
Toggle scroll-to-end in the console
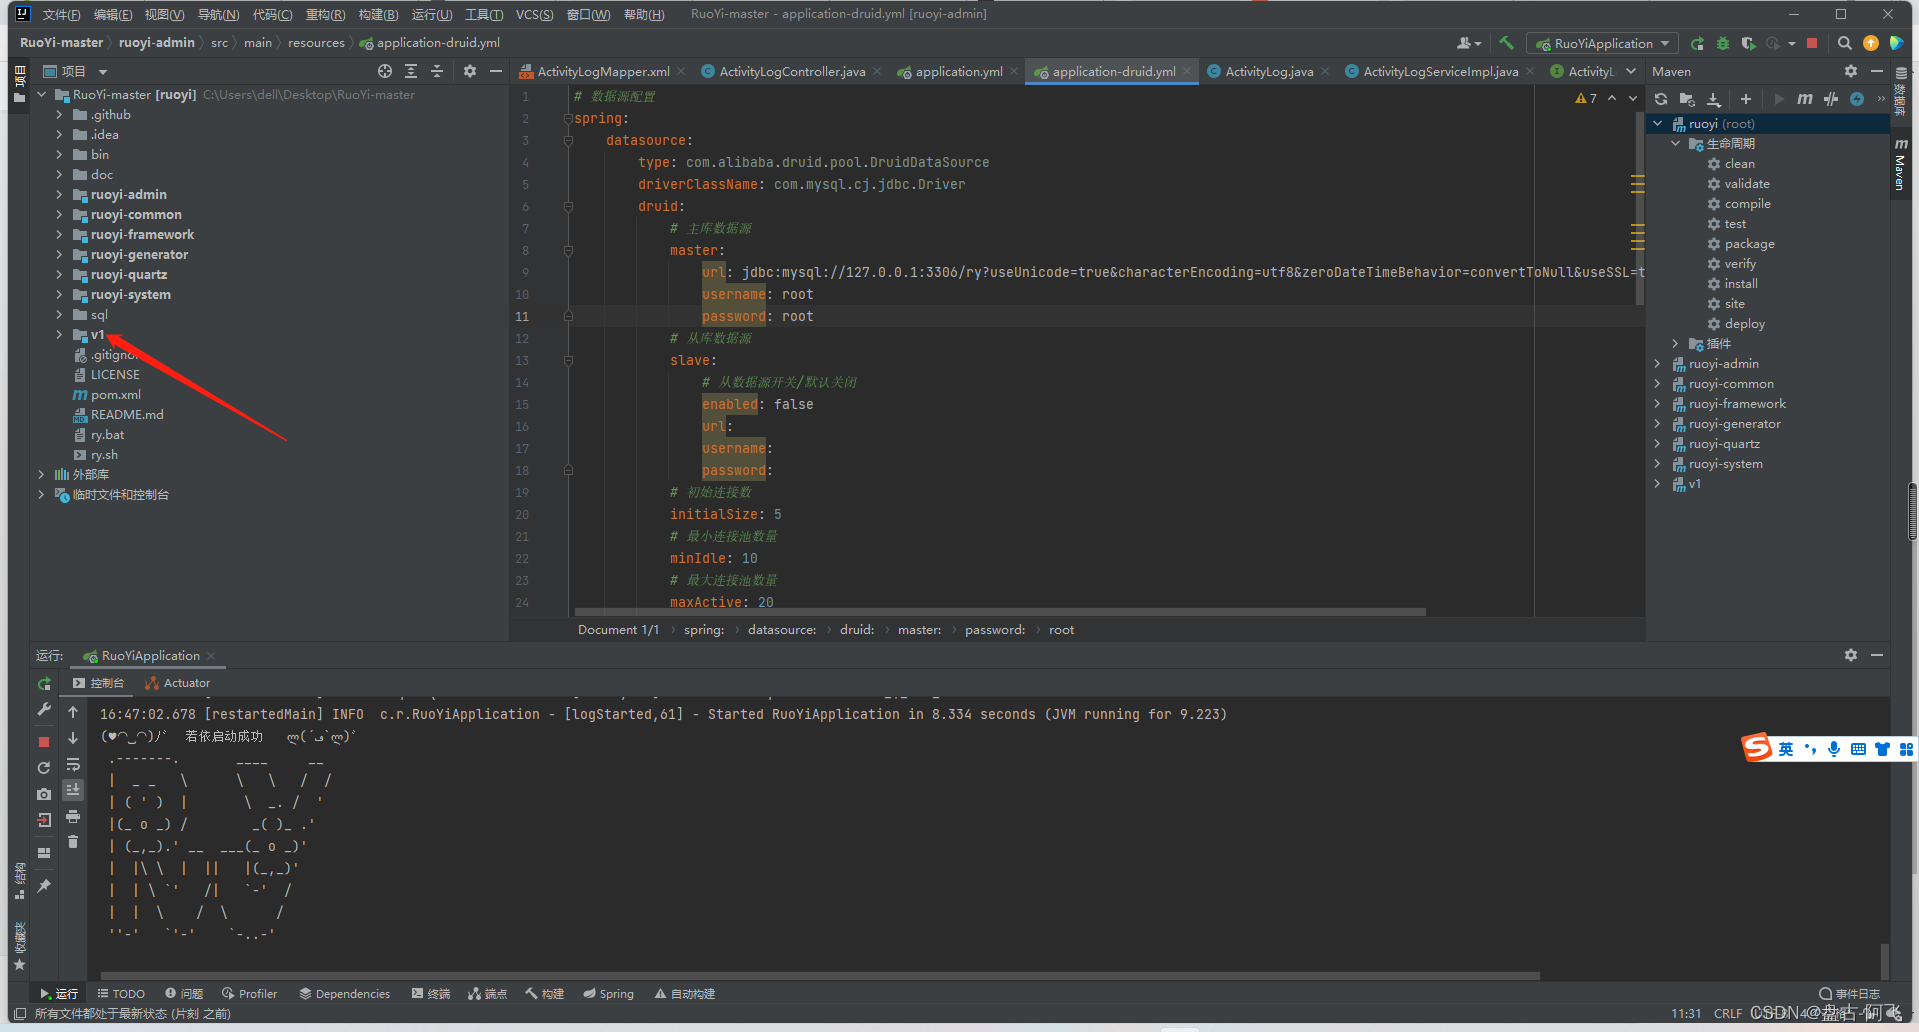click(x=73, y=790)
